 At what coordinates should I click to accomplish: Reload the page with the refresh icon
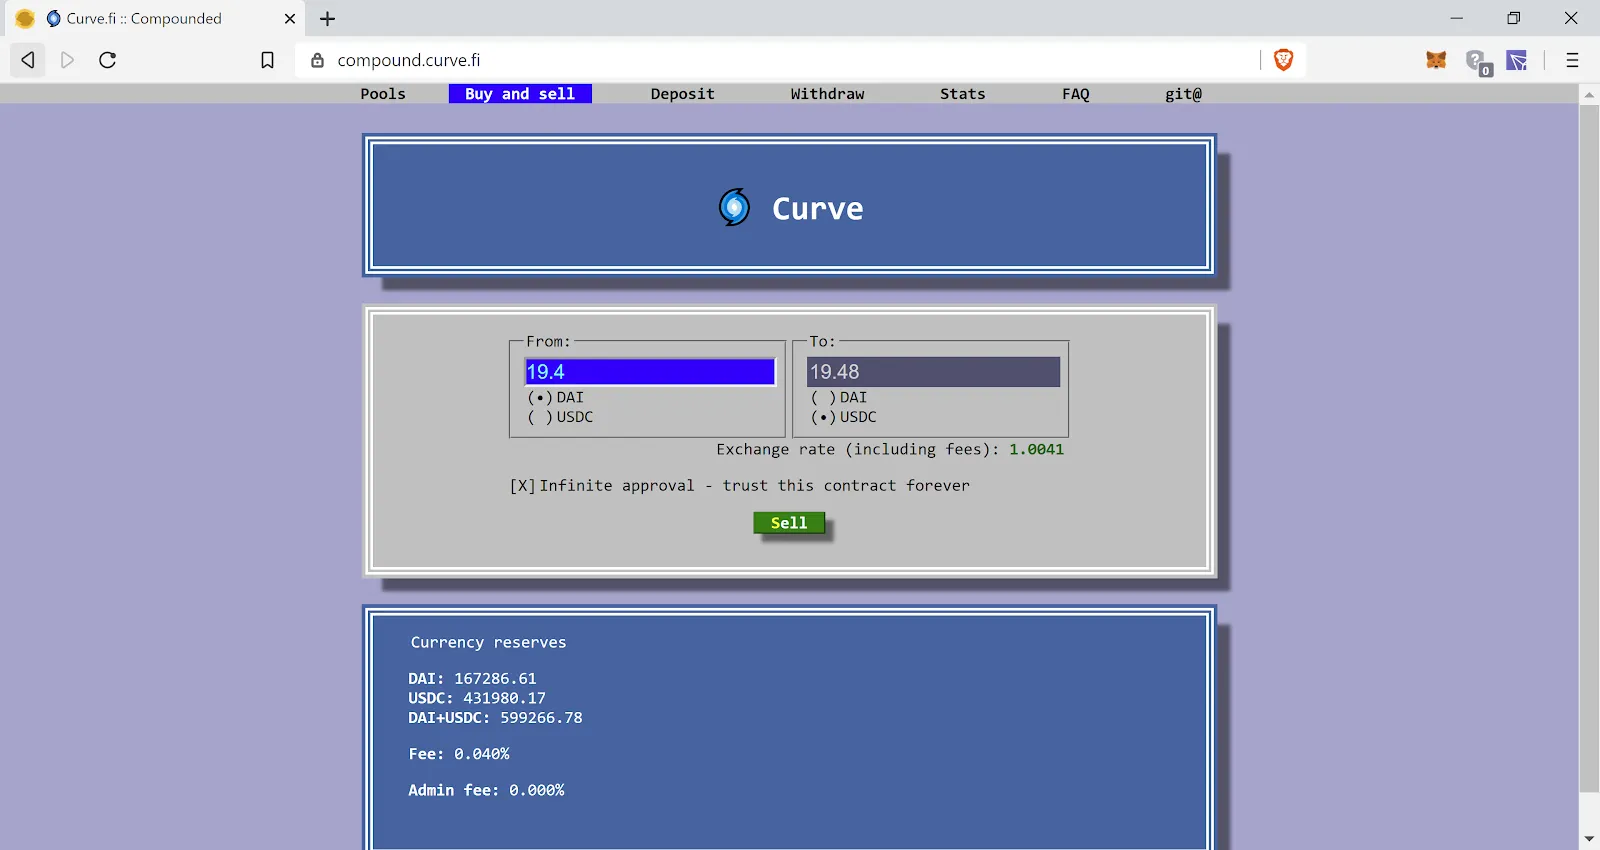tap(108, 60)
